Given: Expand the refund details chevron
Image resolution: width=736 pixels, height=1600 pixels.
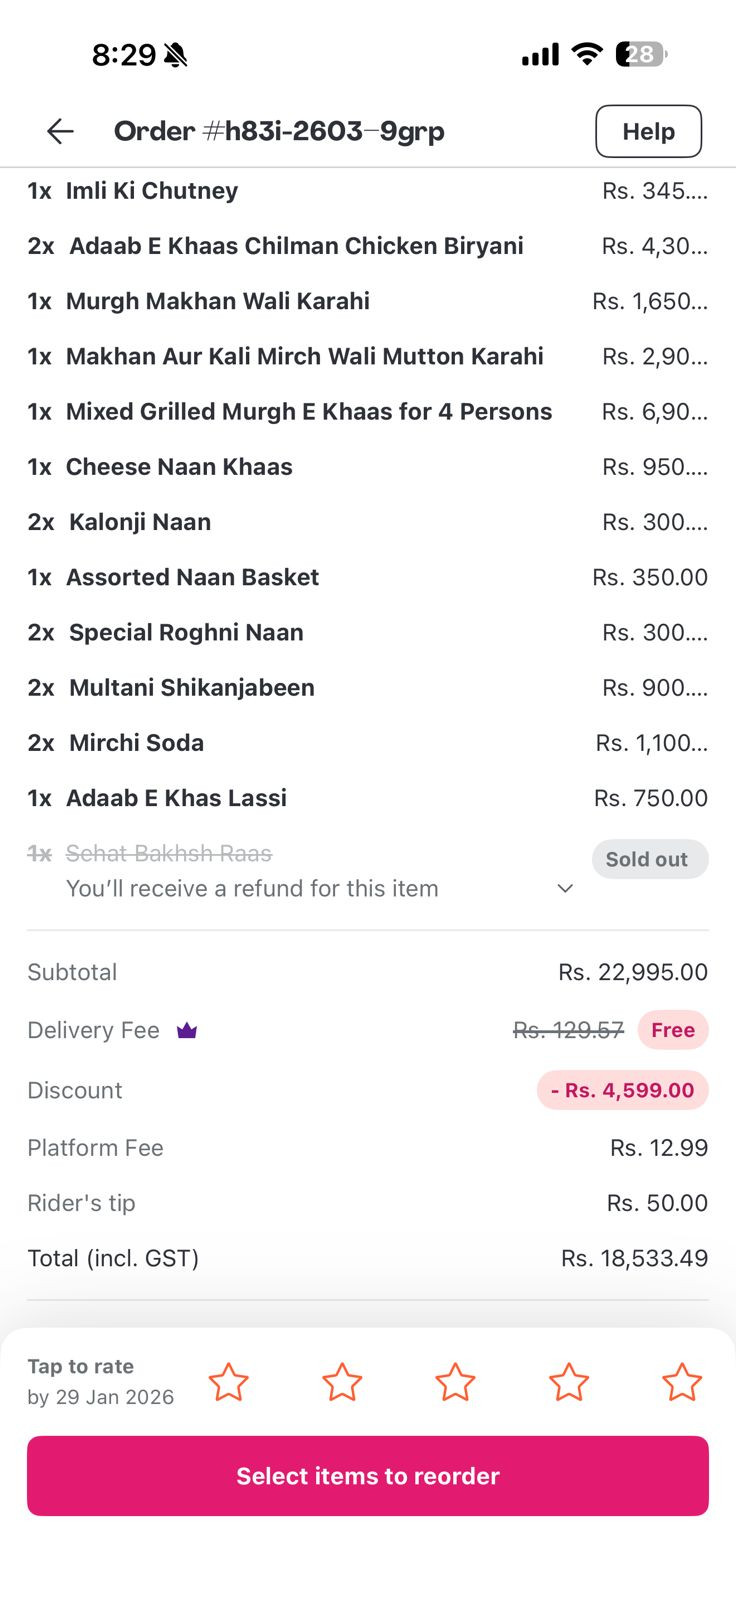Looking at the screenshot, I should click(565, 888).
